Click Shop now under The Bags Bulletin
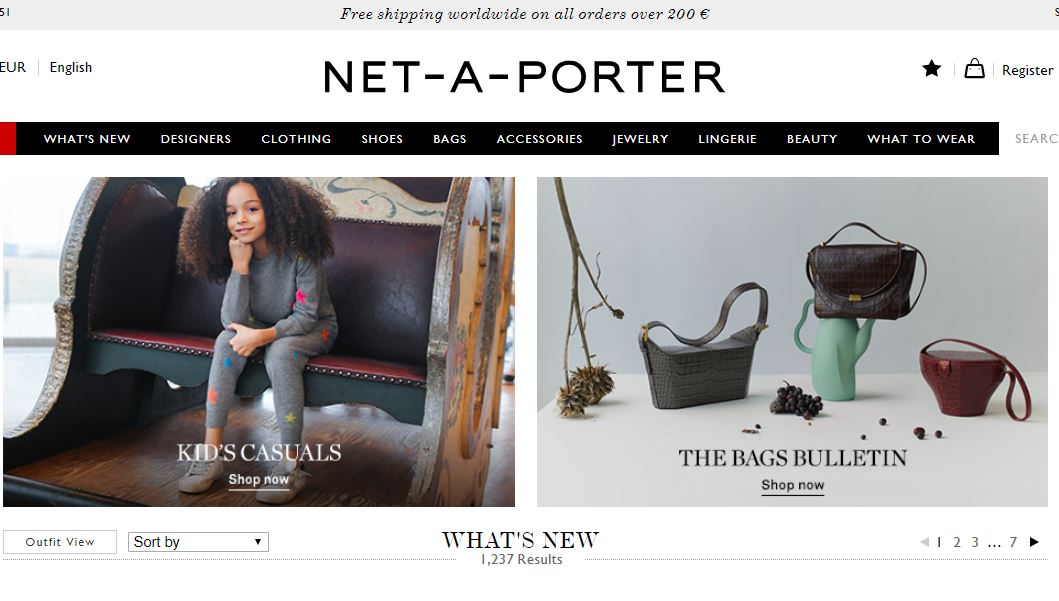This screenshot has width=1059, height=601. tap(793, 485)
